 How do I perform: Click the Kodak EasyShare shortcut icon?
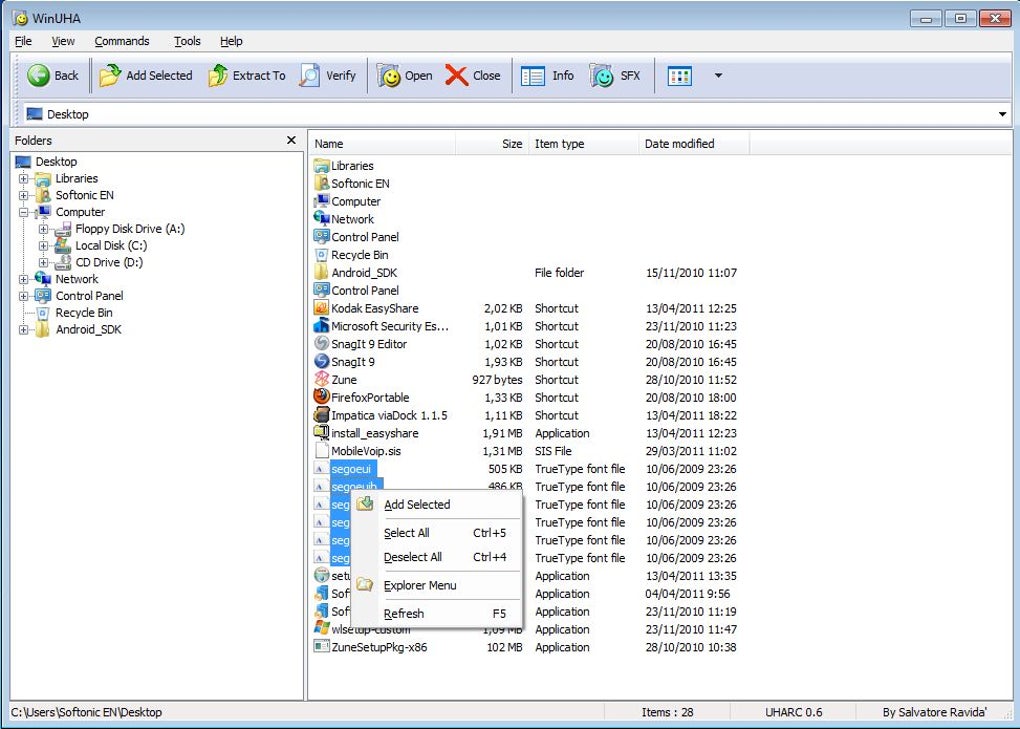[x=321, y=308]
